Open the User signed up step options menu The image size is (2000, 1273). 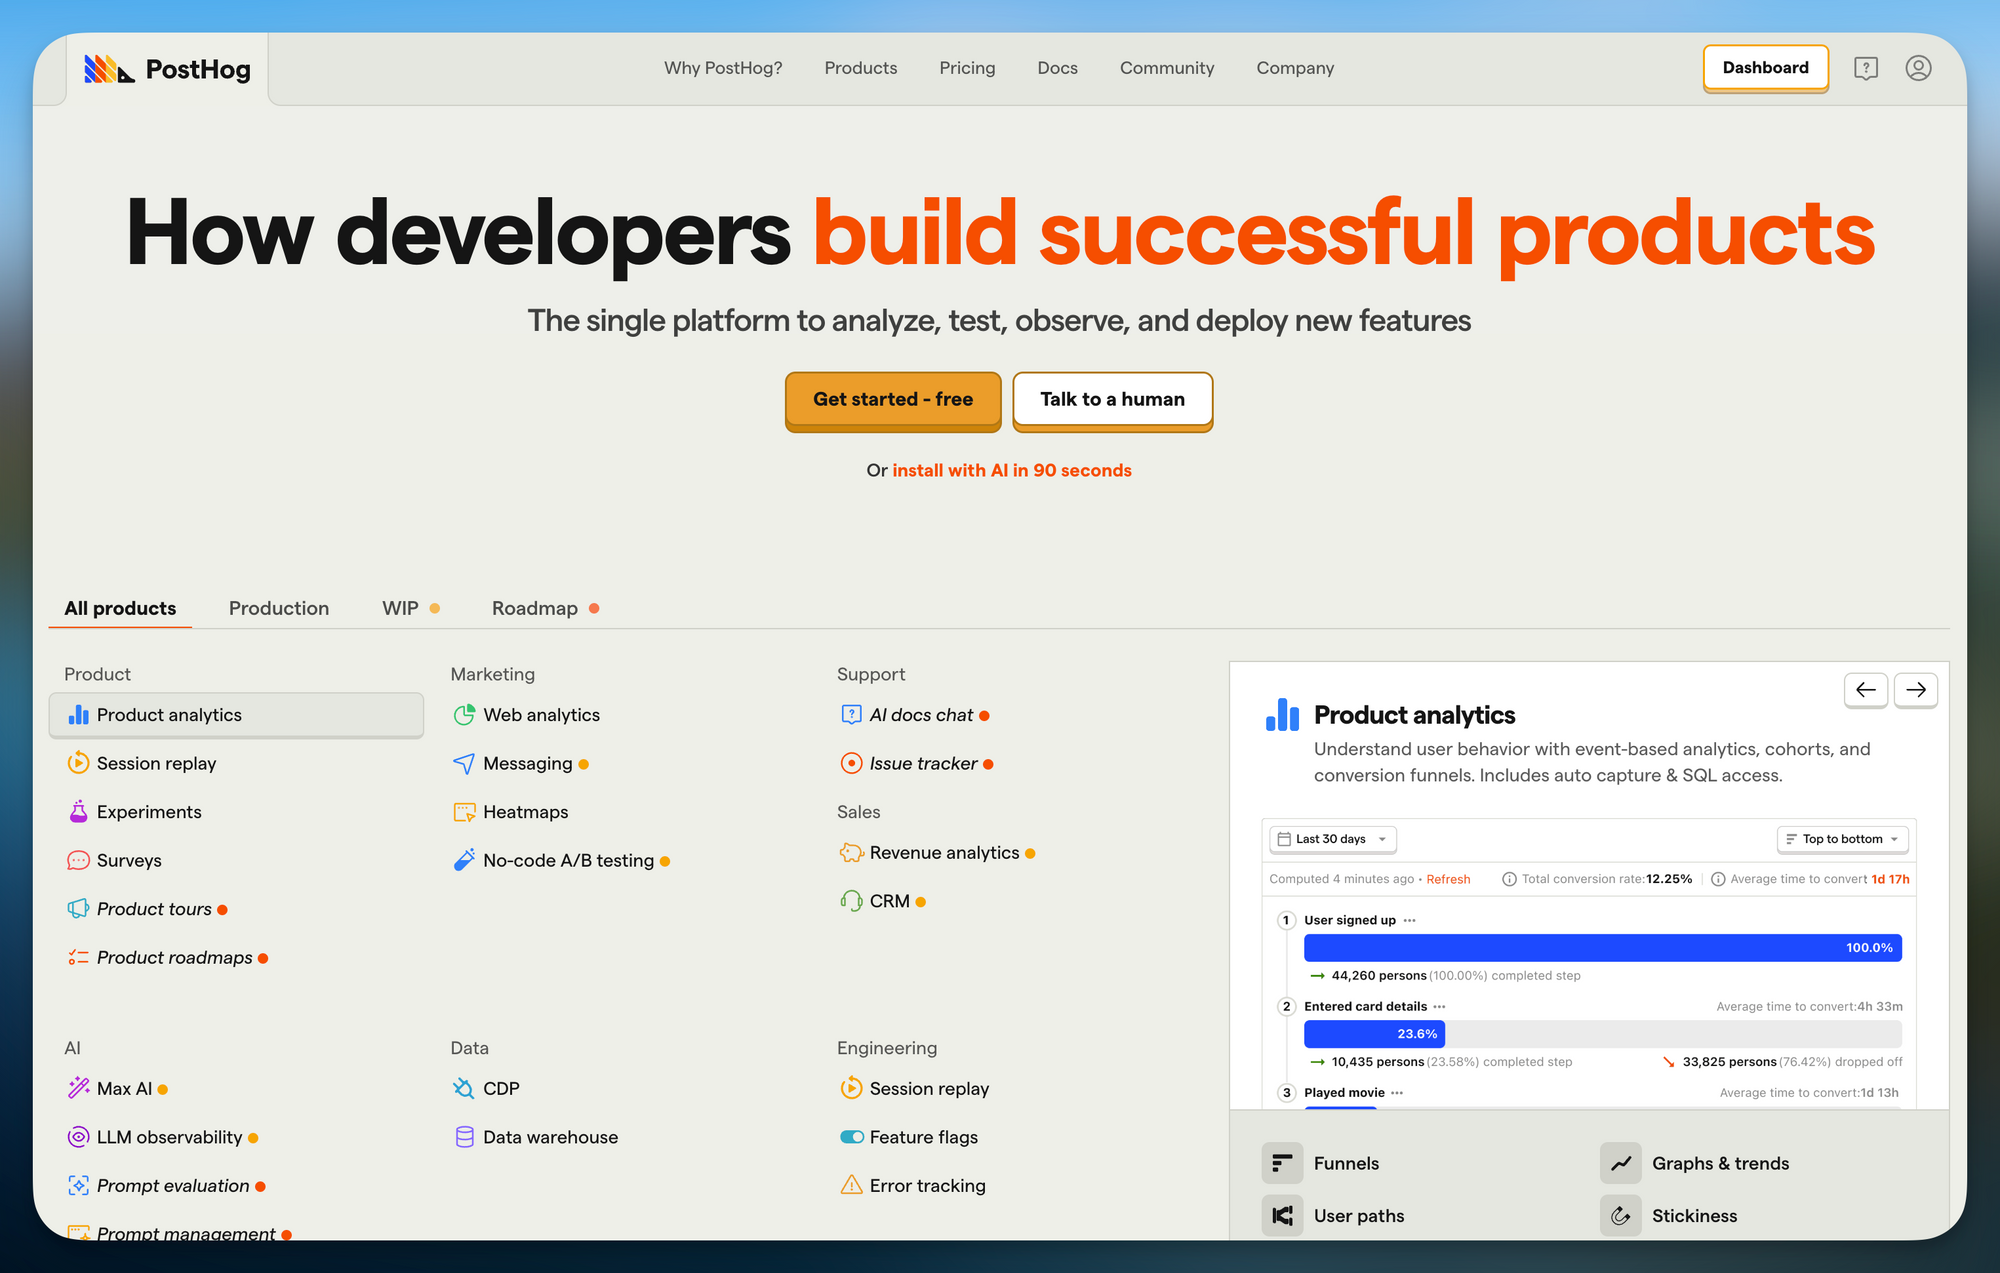pos(1409,920)
